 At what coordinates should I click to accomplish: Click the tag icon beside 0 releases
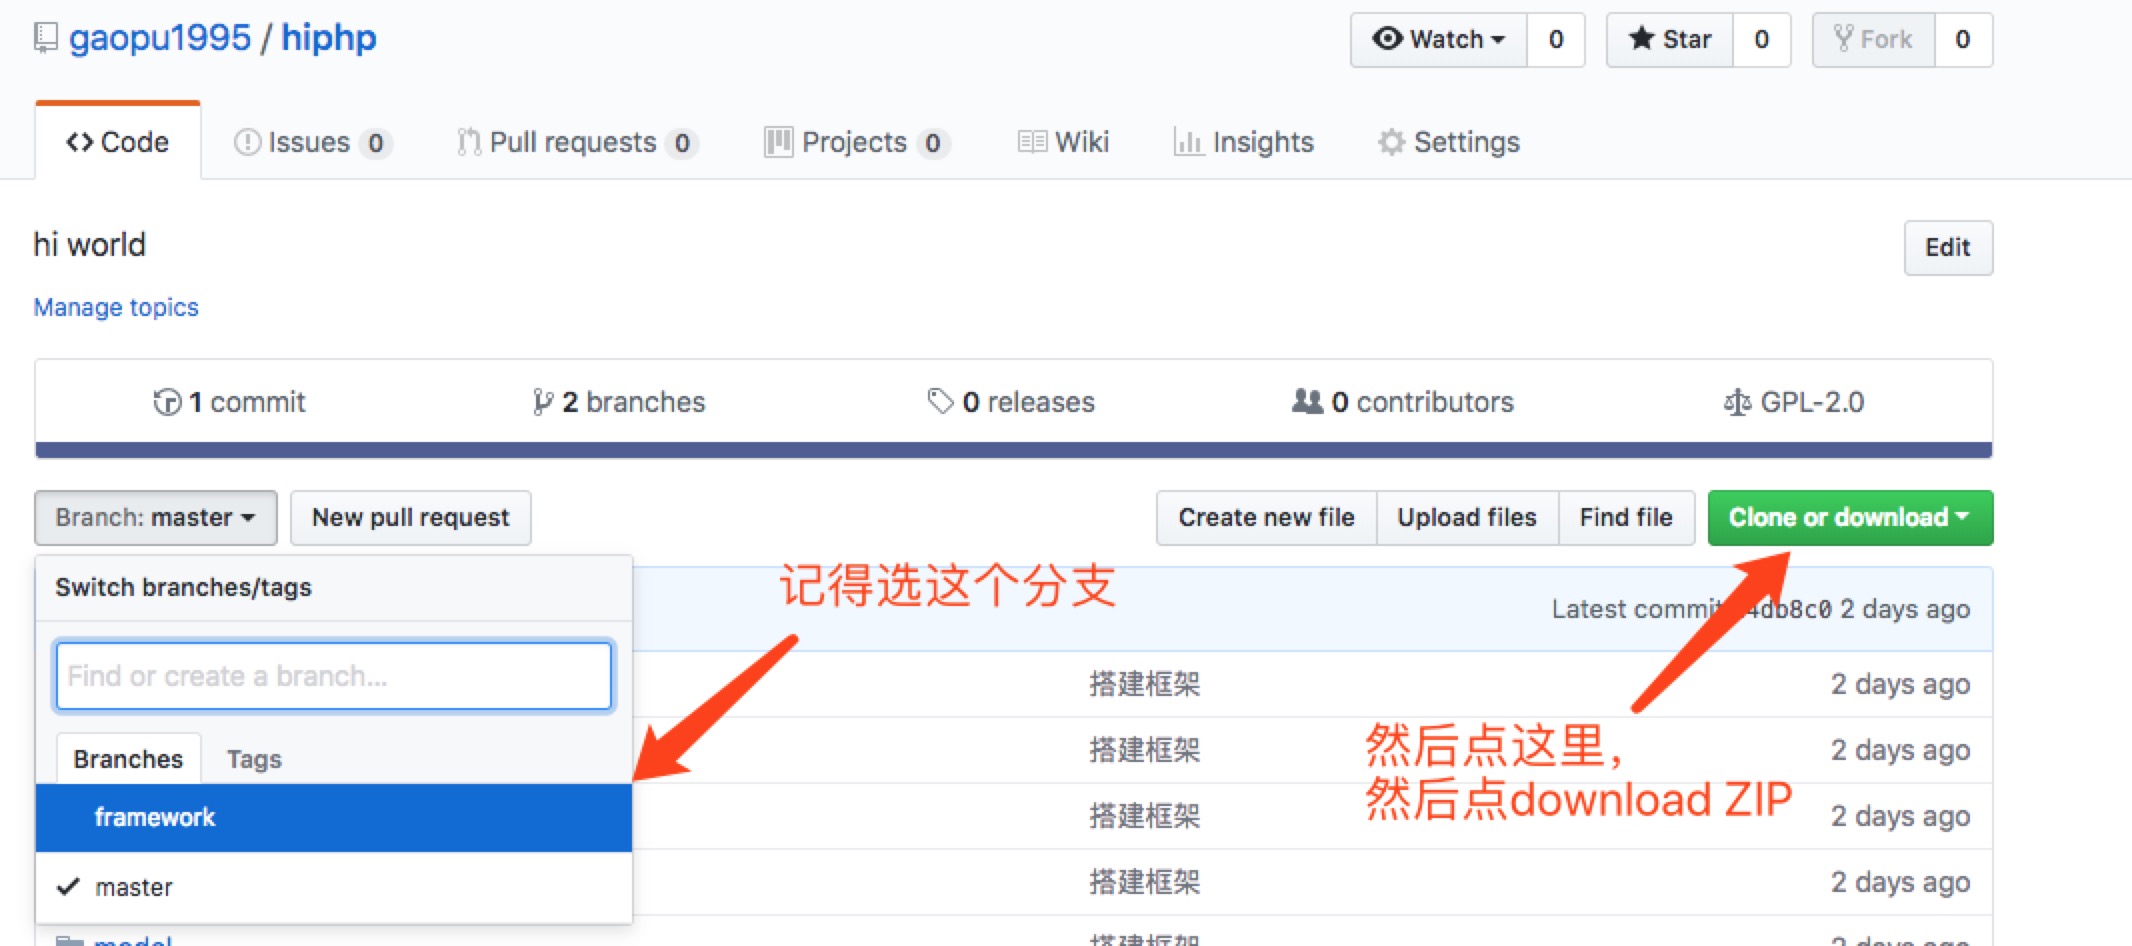click(940, 402)
